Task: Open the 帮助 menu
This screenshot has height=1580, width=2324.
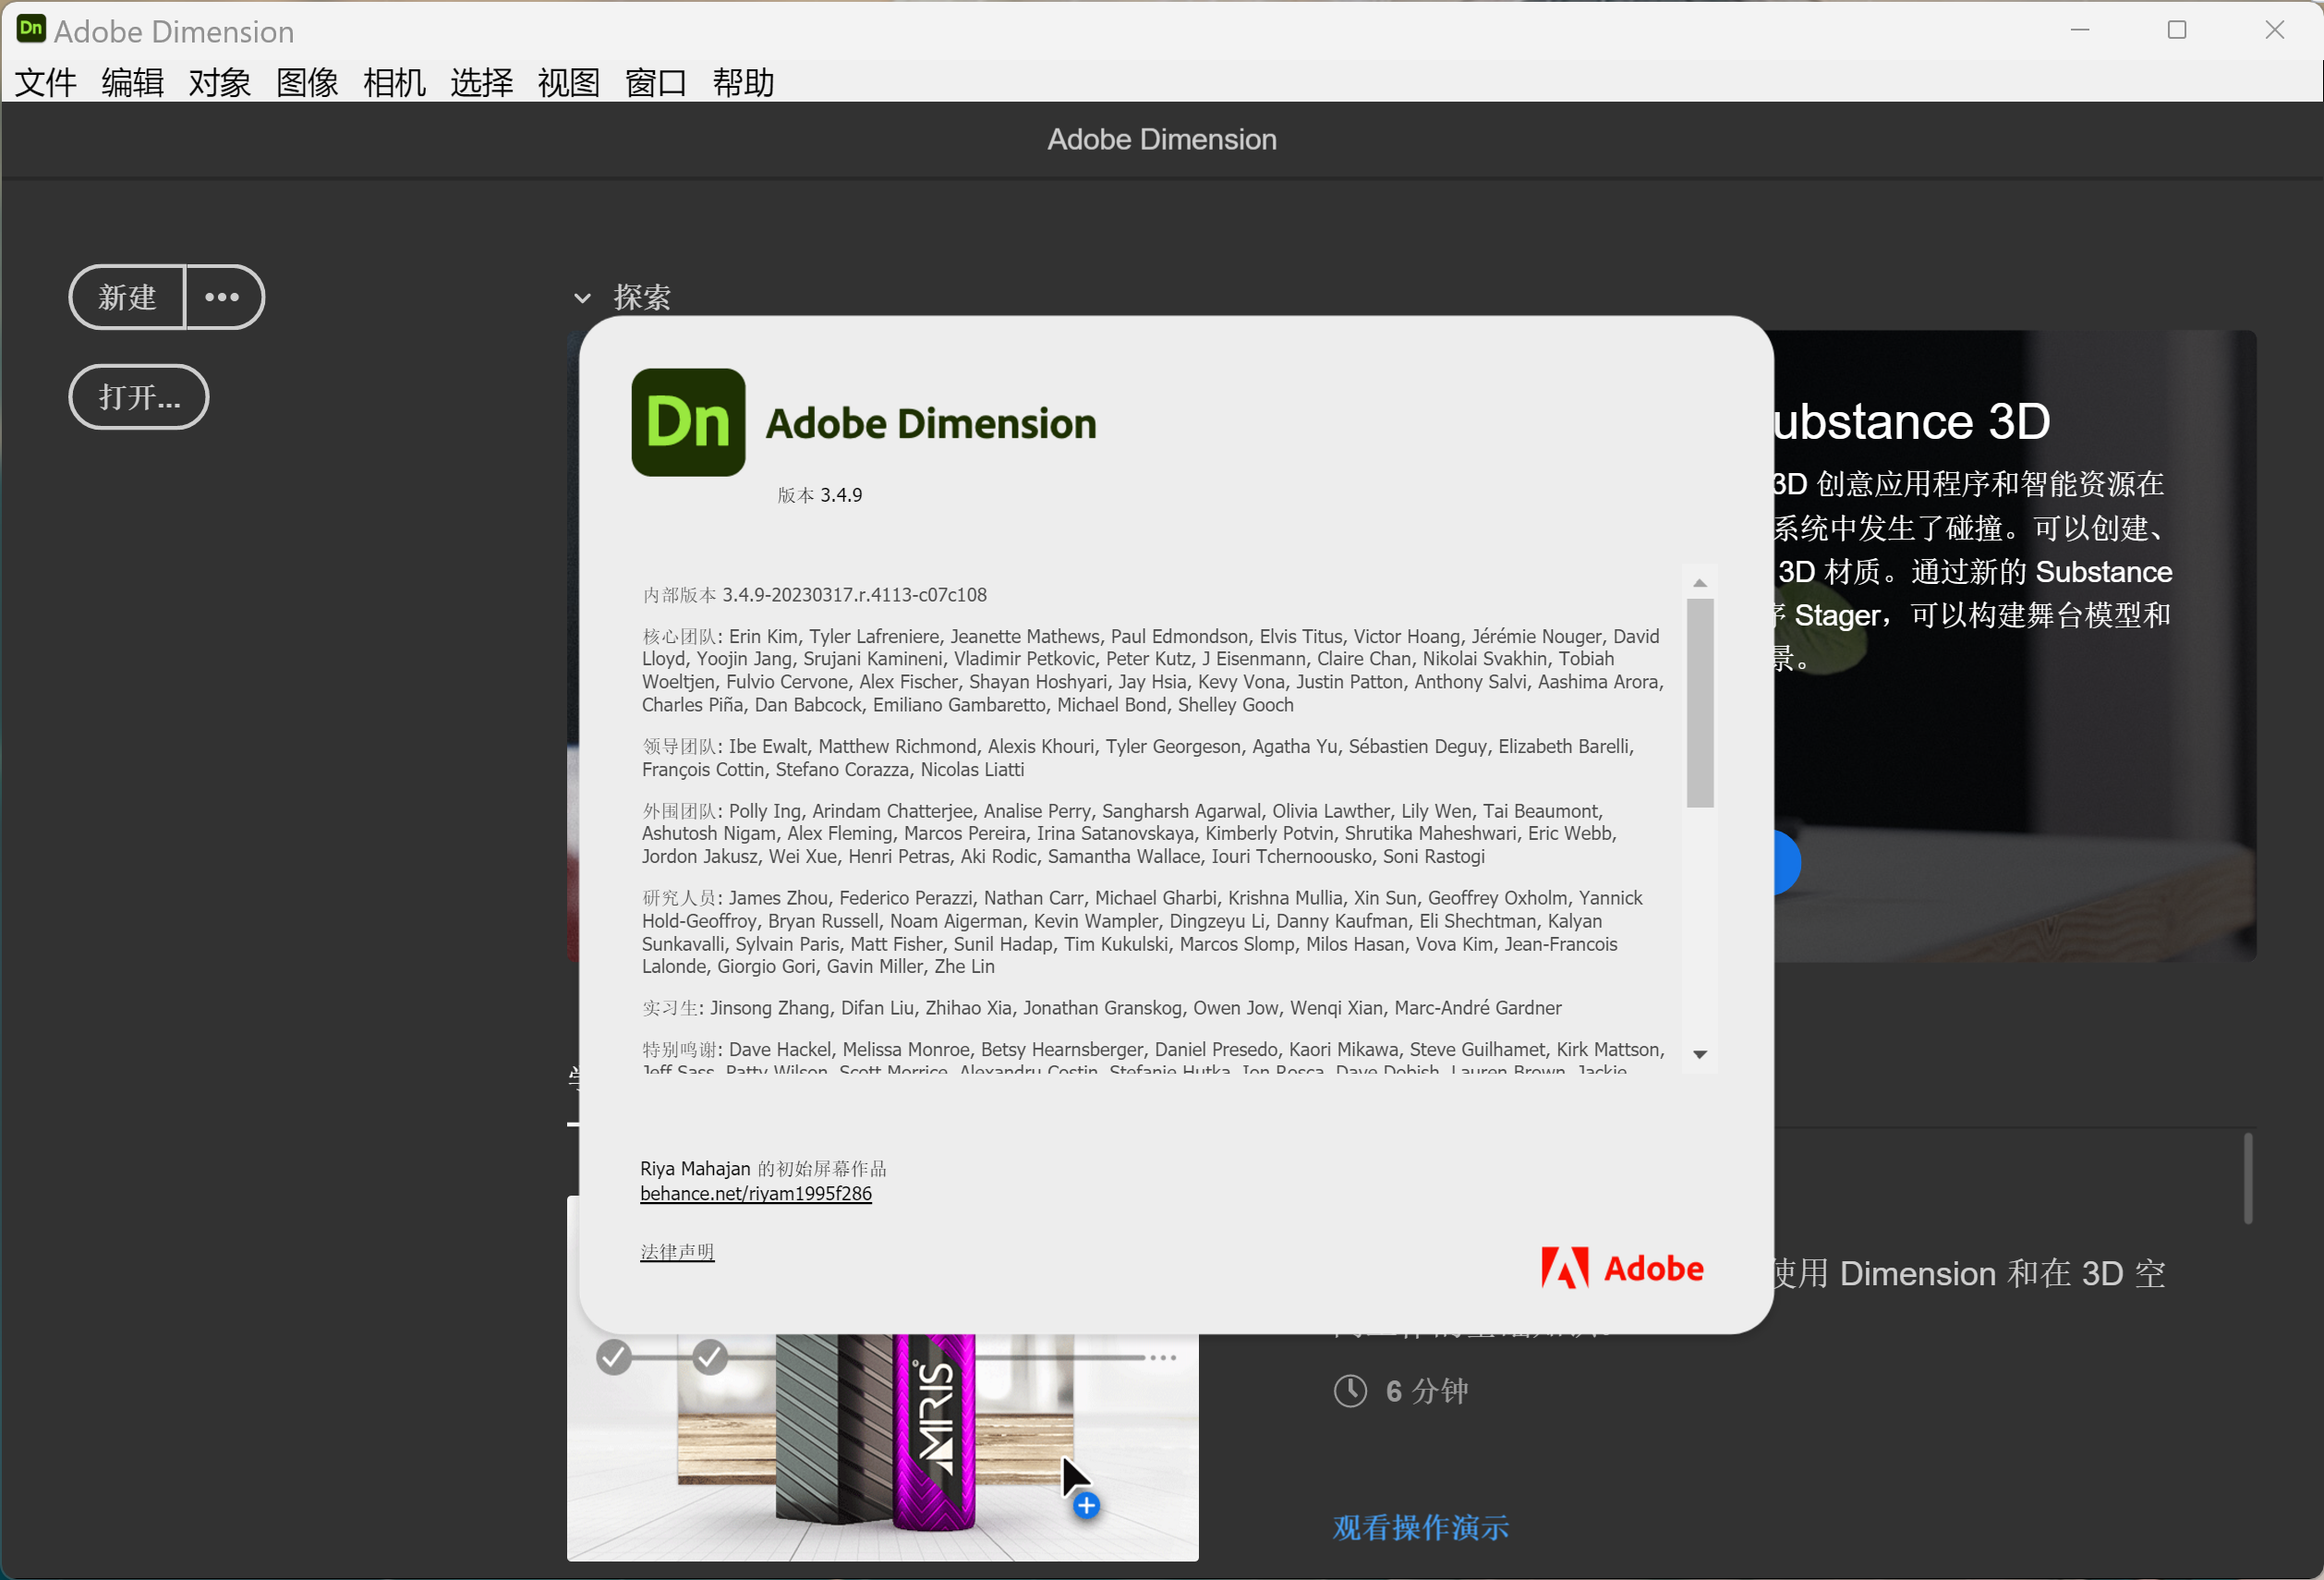Action: coord(744,82)
